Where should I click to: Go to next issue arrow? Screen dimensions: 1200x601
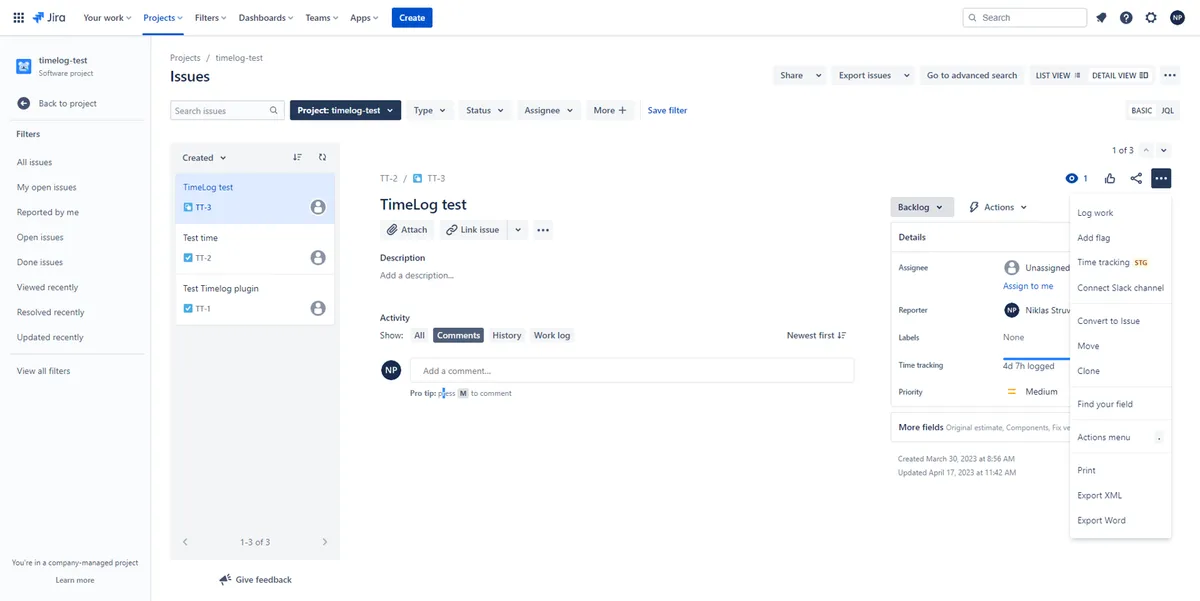[1164, 150]
